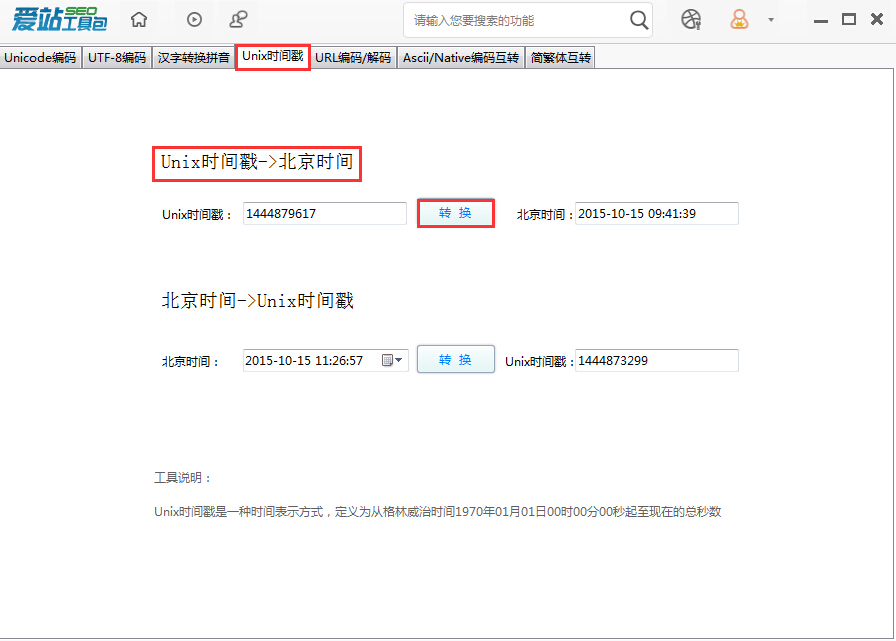This screenshot has height=641, width=896.
Task: Click the home icon in toolbar
Action: [138, 19]
